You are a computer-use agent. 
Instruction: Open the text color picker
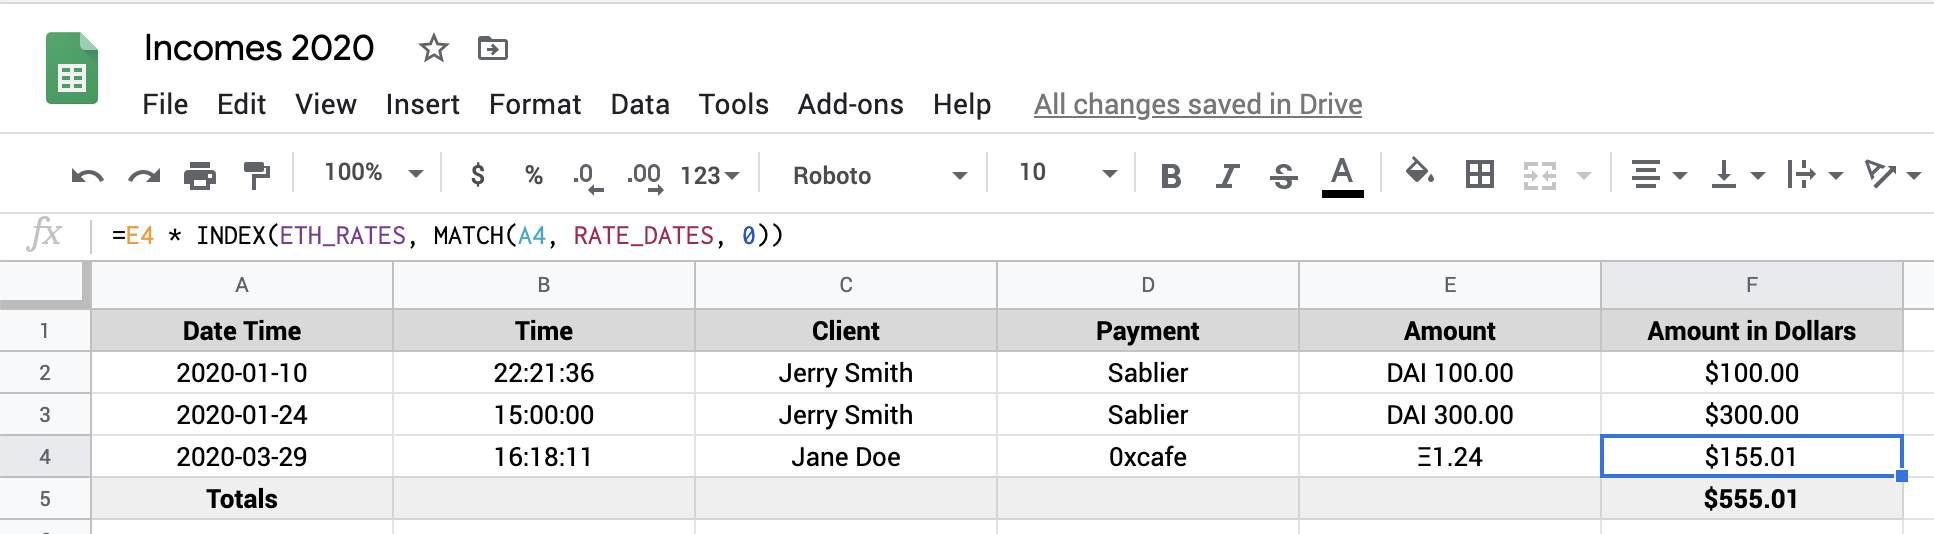click(1342, 176)
